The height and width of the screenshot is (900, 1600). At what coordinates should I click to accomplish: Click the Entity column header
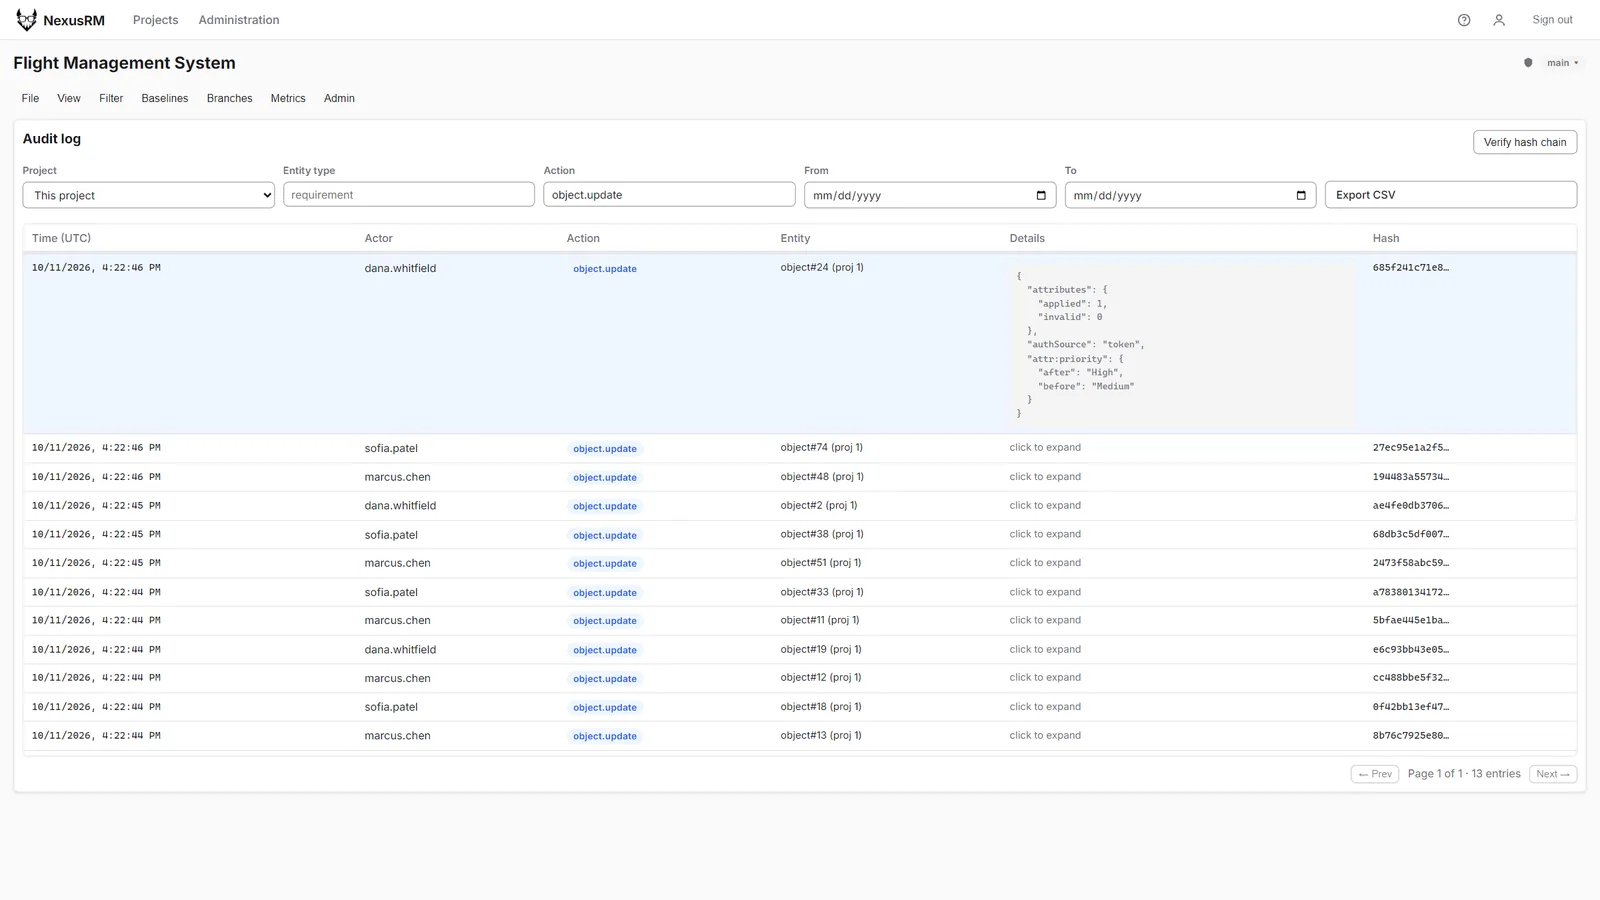tap(795, 238)
